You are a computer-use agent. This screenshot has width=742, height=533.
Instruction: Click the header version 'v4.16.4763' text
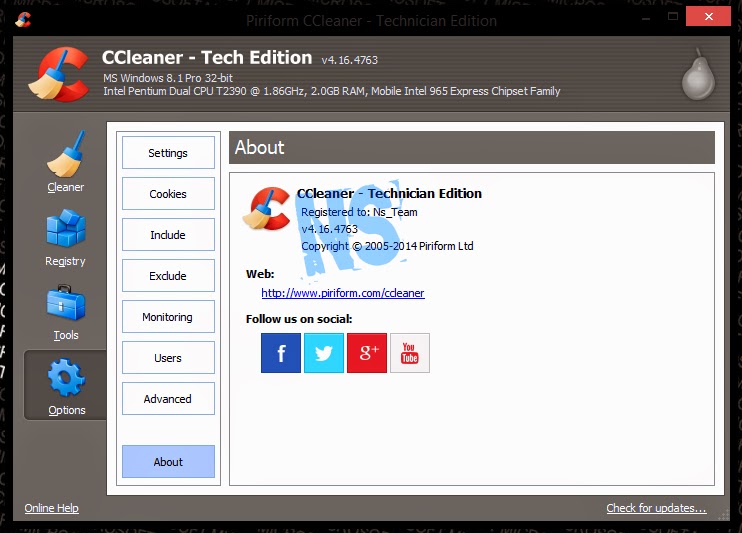(350, 60)
